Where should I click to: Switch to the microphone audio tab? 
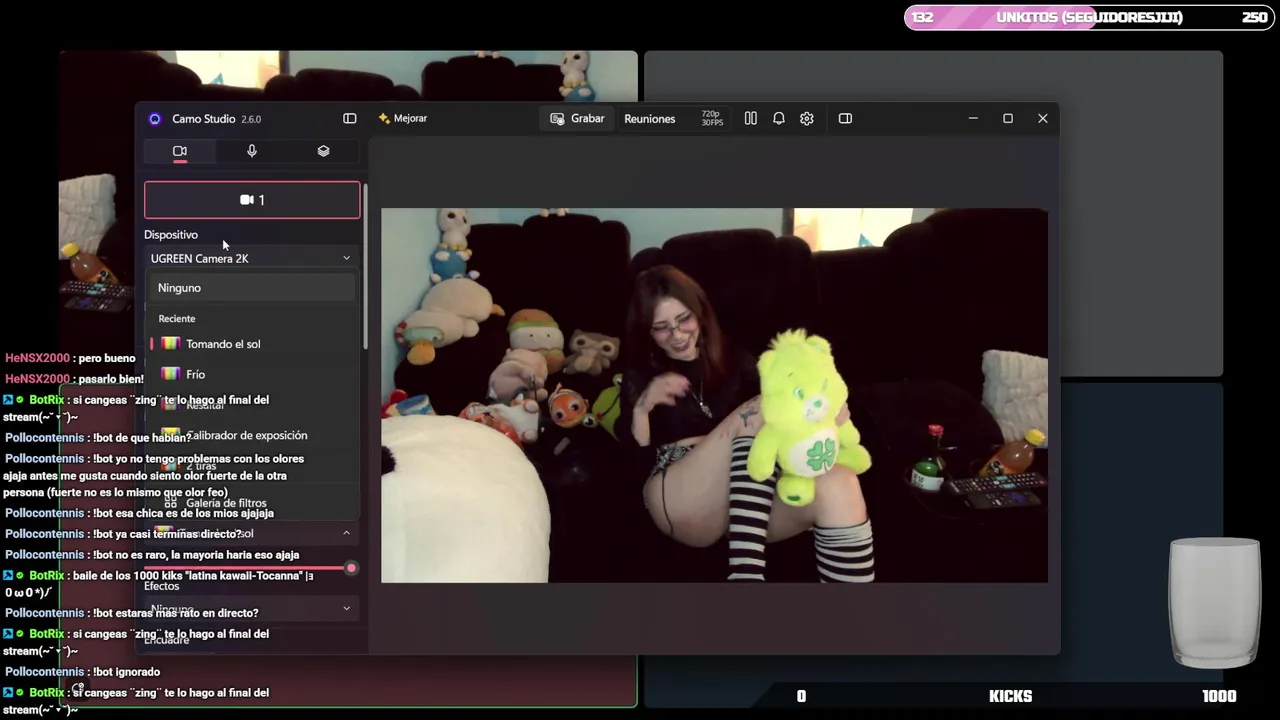pyautogui.click(x=252, y=151)
